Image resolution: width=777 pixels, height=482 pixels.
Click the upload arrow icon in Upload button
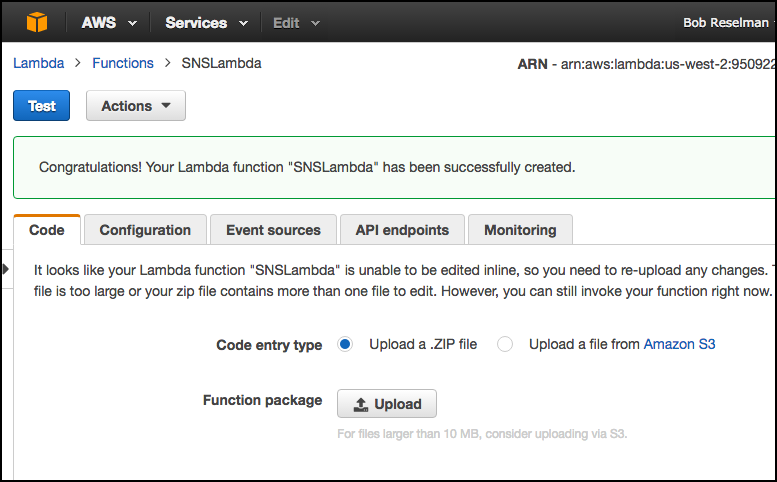click(360, 405)
